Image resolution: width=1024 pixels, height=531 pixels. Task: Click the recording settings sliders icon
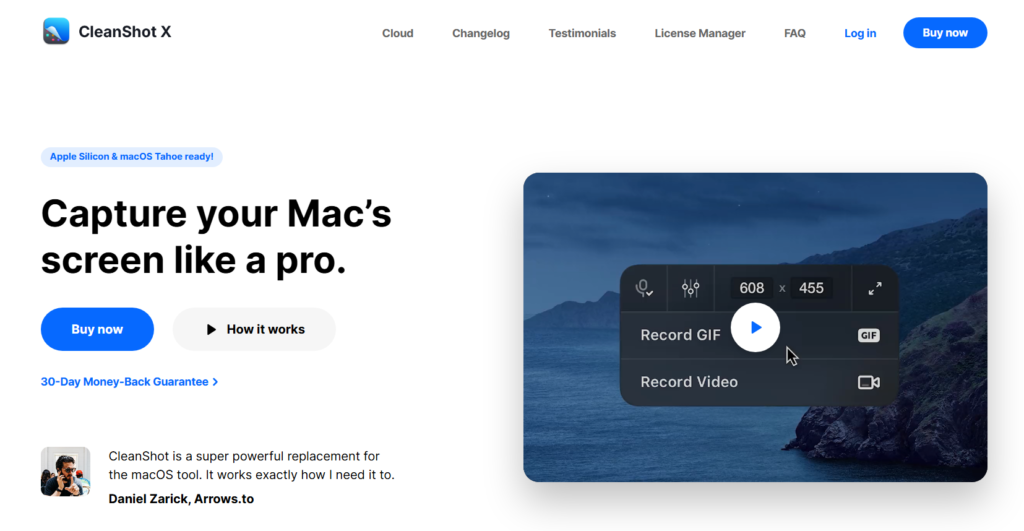point(691,288)
